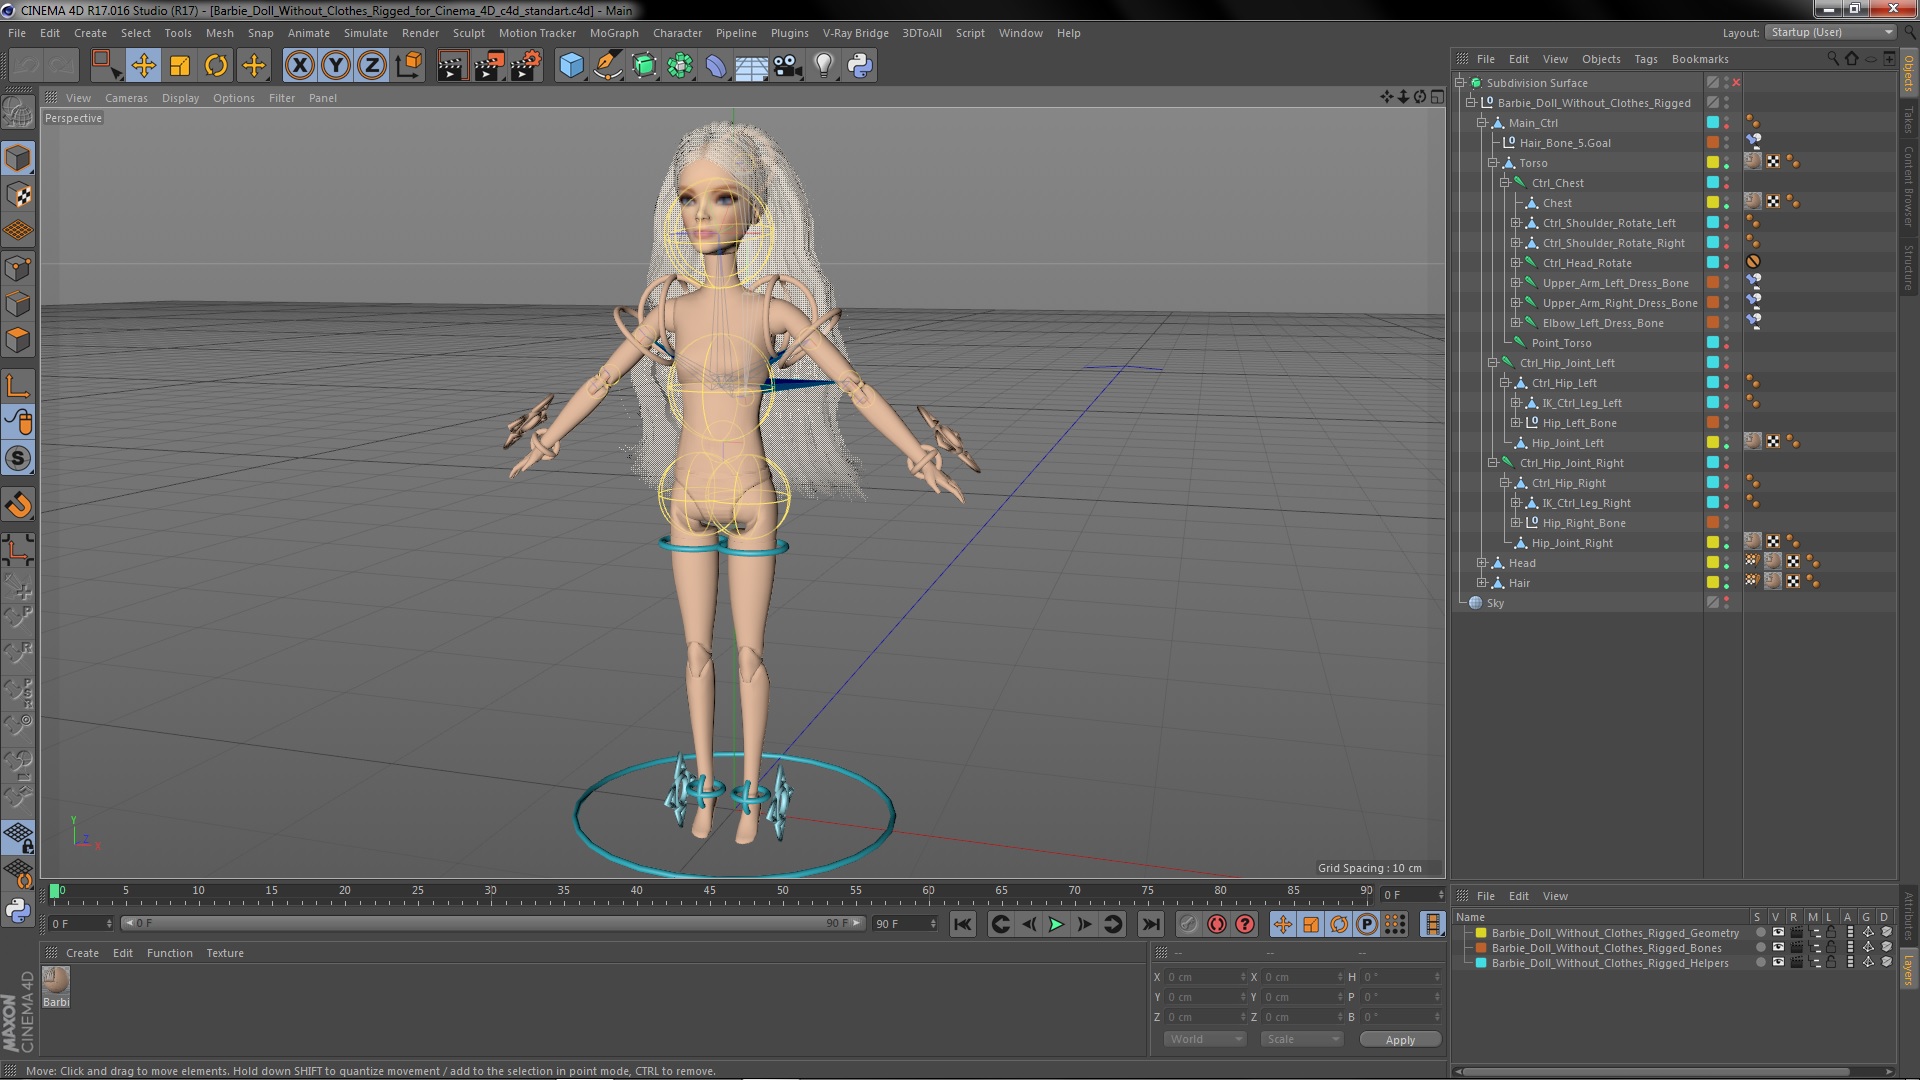Click the Bend deformer icon
Screen dimensions: 1920x1080
point(716,66)
